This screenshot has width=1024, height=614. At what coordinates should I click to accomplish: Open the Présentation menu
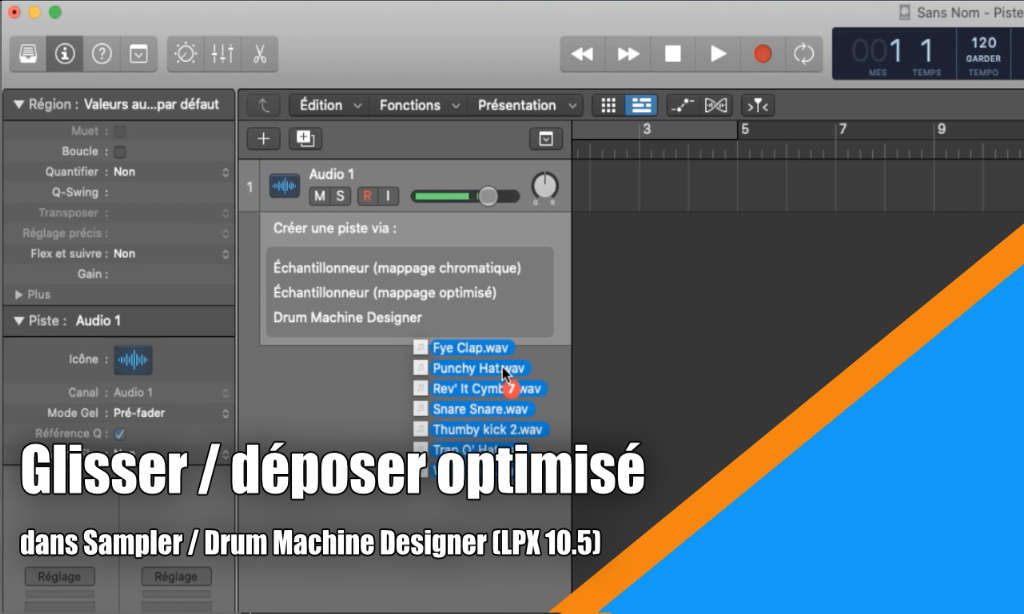pos(517,104)
